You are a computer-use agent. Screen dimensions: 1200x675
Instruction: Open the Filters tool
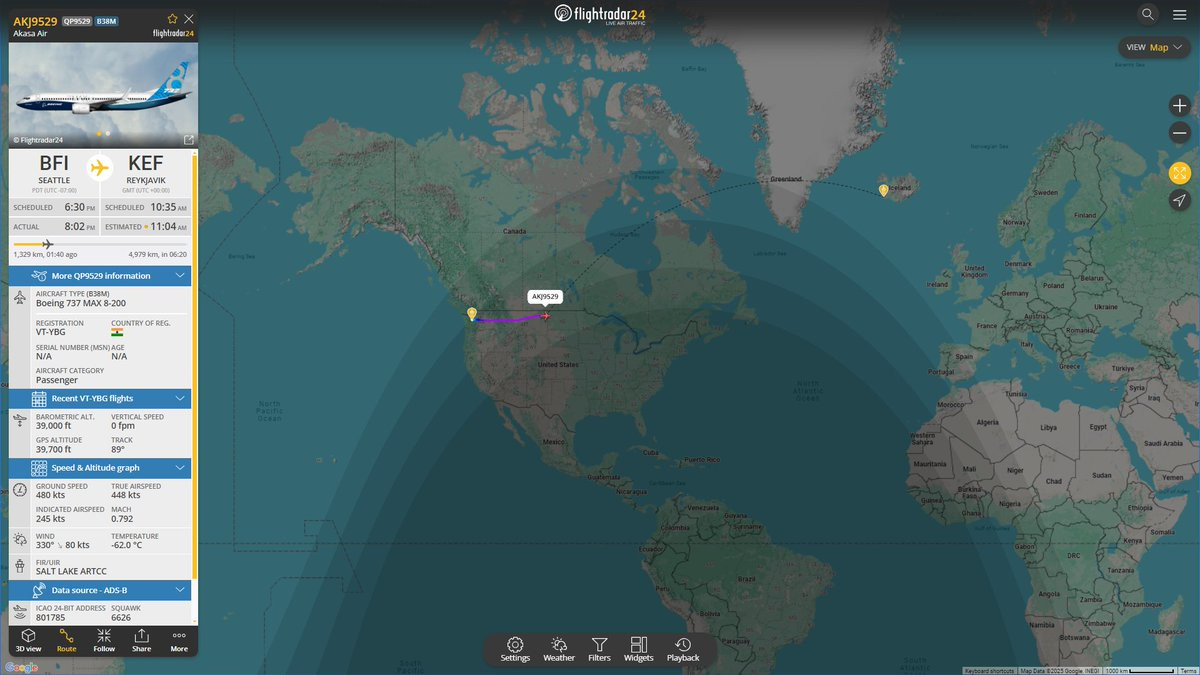click(x=599, y=649)
